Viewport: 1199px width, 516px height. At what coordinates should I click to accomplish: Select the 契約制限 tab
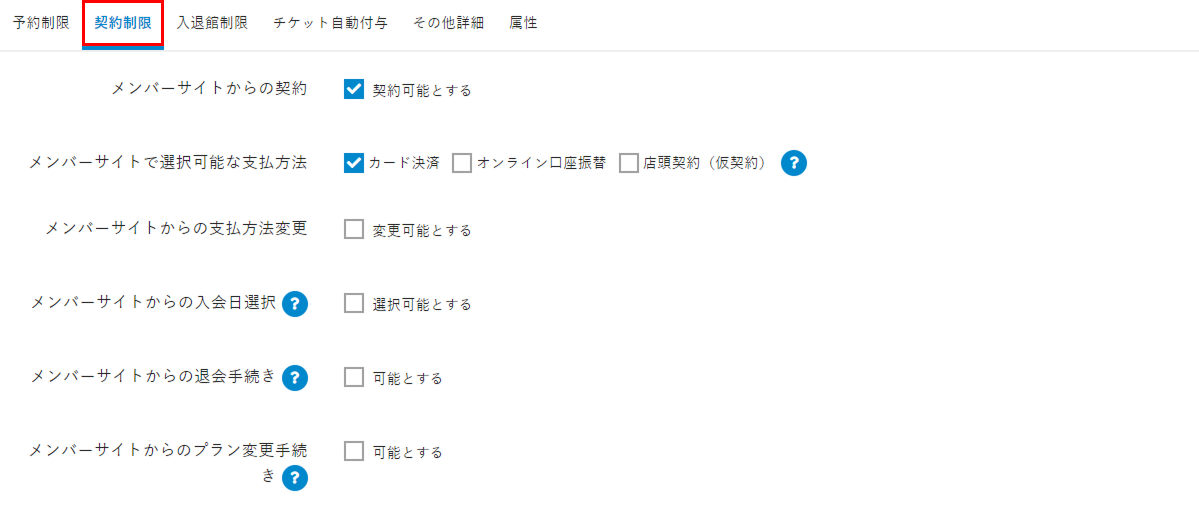point(123,23)
